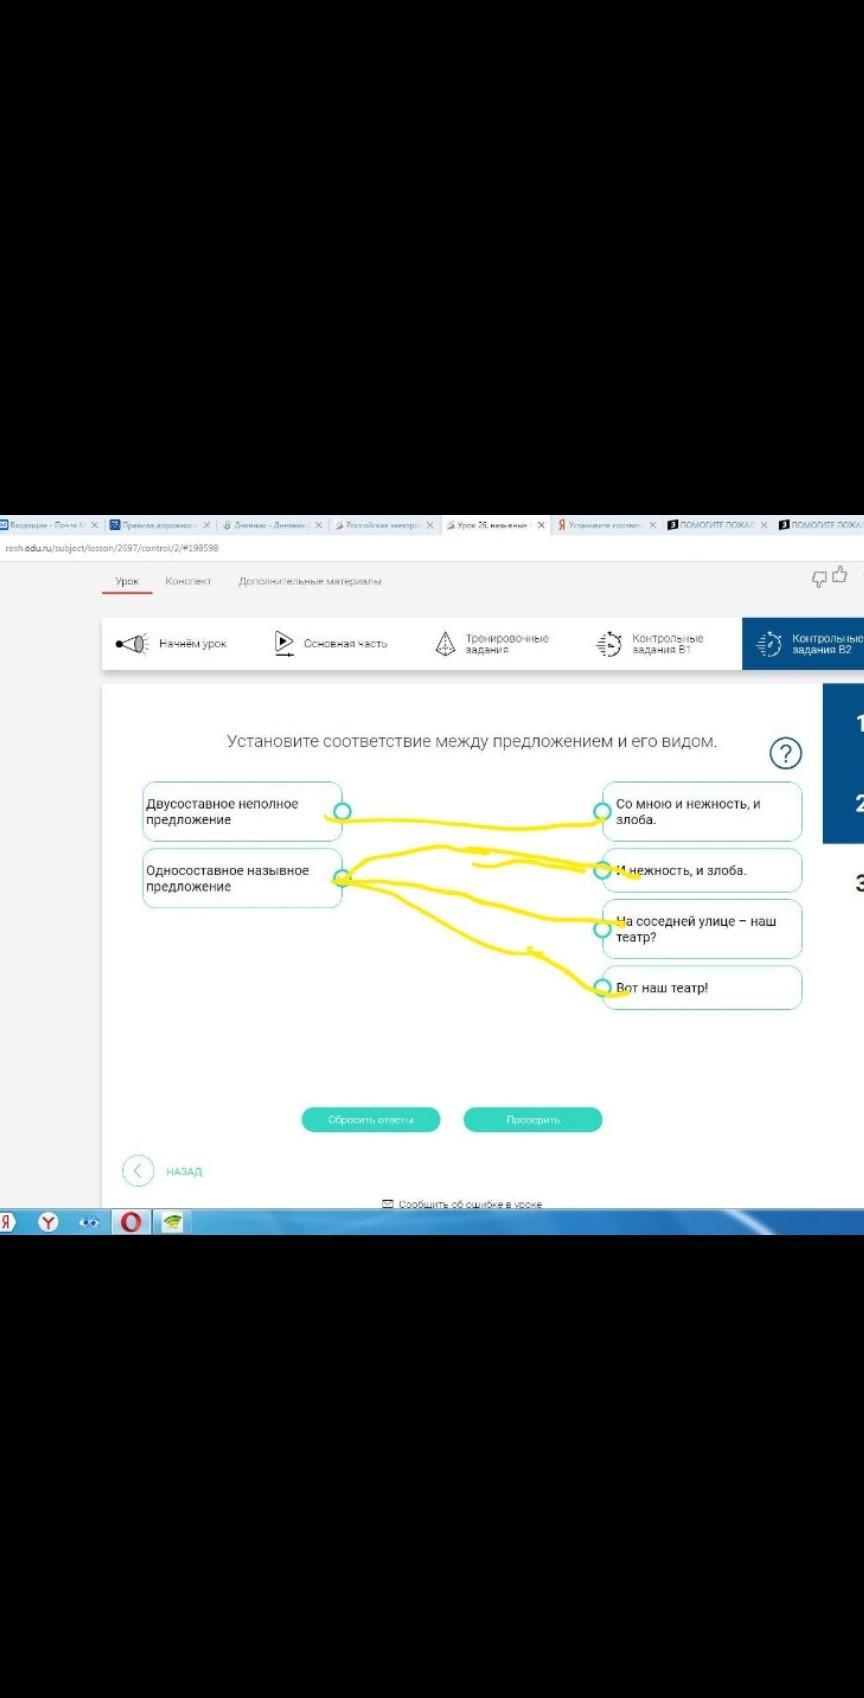Close the Урок 26 browser tab
Viewport: 864px width, 1698px height.
(541, 525)
